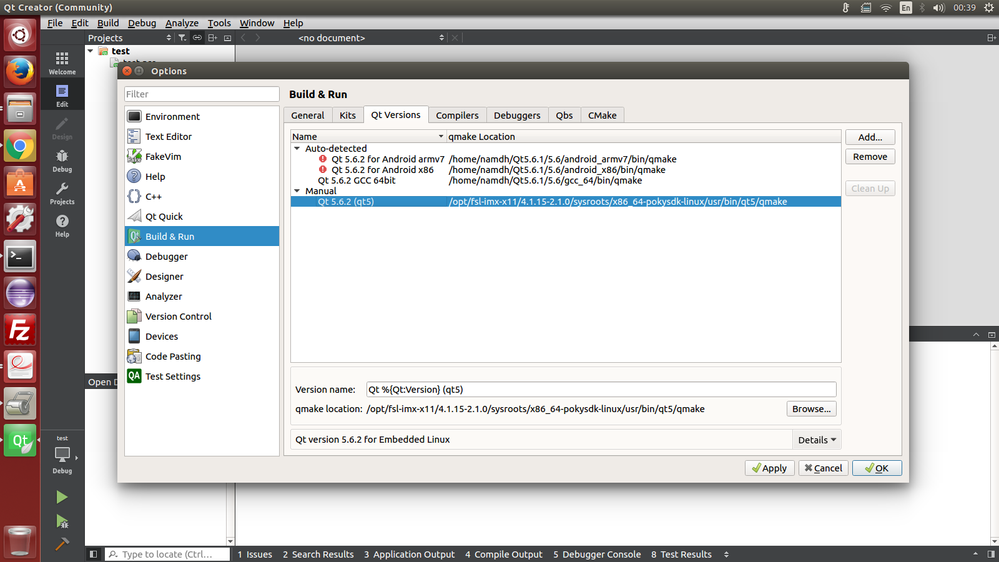The height and width of the screenshot is (562, 999).
Task: Apply the option changes
Action: 770,468
